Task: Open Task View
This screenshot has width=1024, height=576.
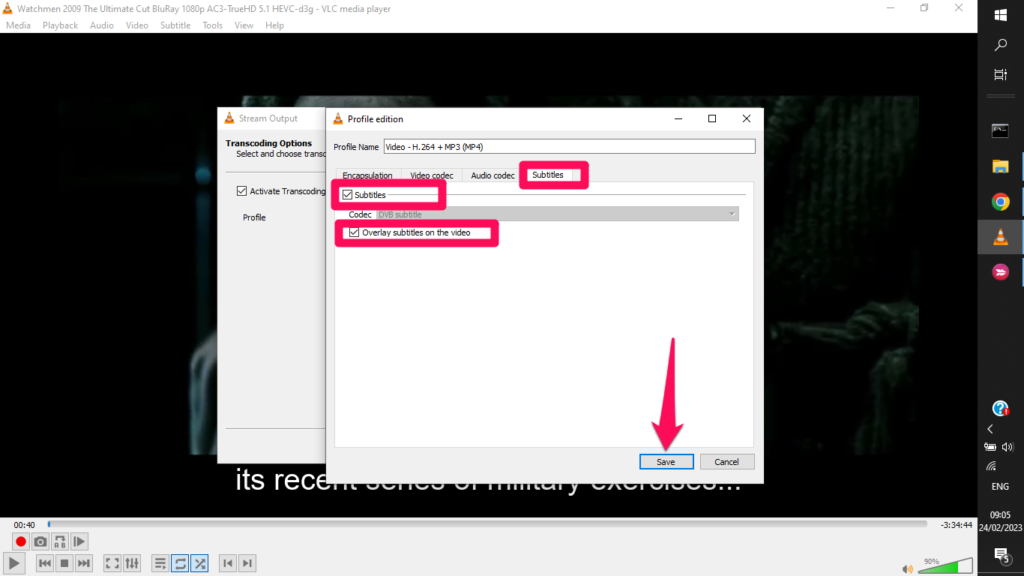Action: point(1000,74)
